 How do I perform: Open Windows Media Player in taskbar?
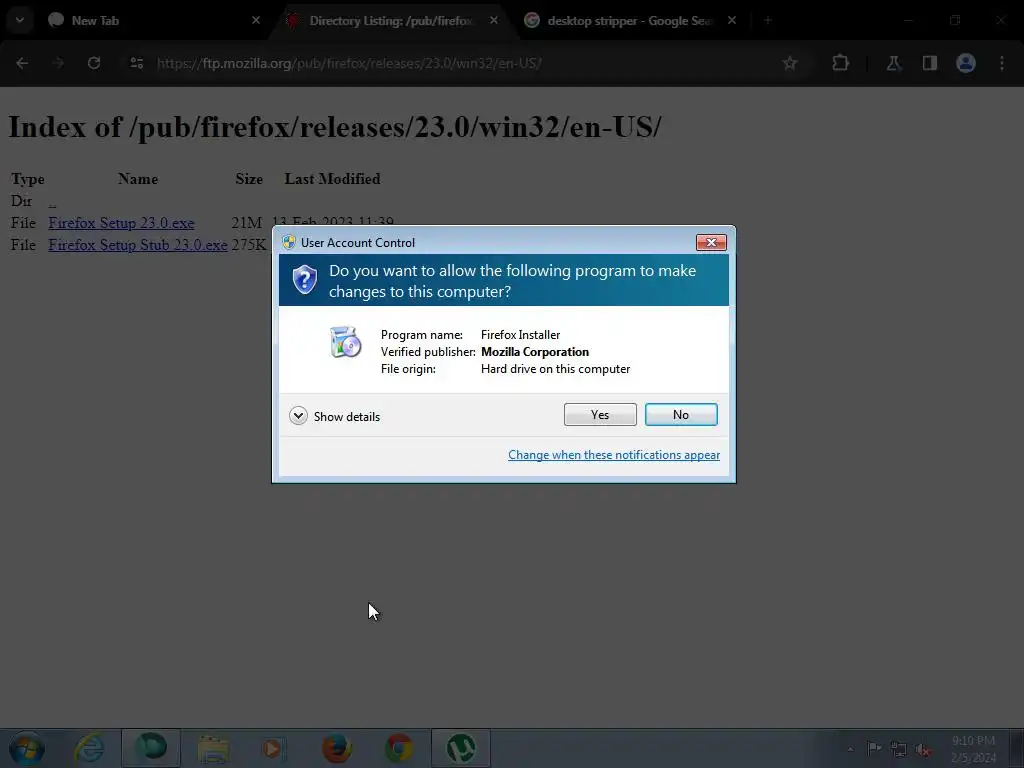[272, 748]
